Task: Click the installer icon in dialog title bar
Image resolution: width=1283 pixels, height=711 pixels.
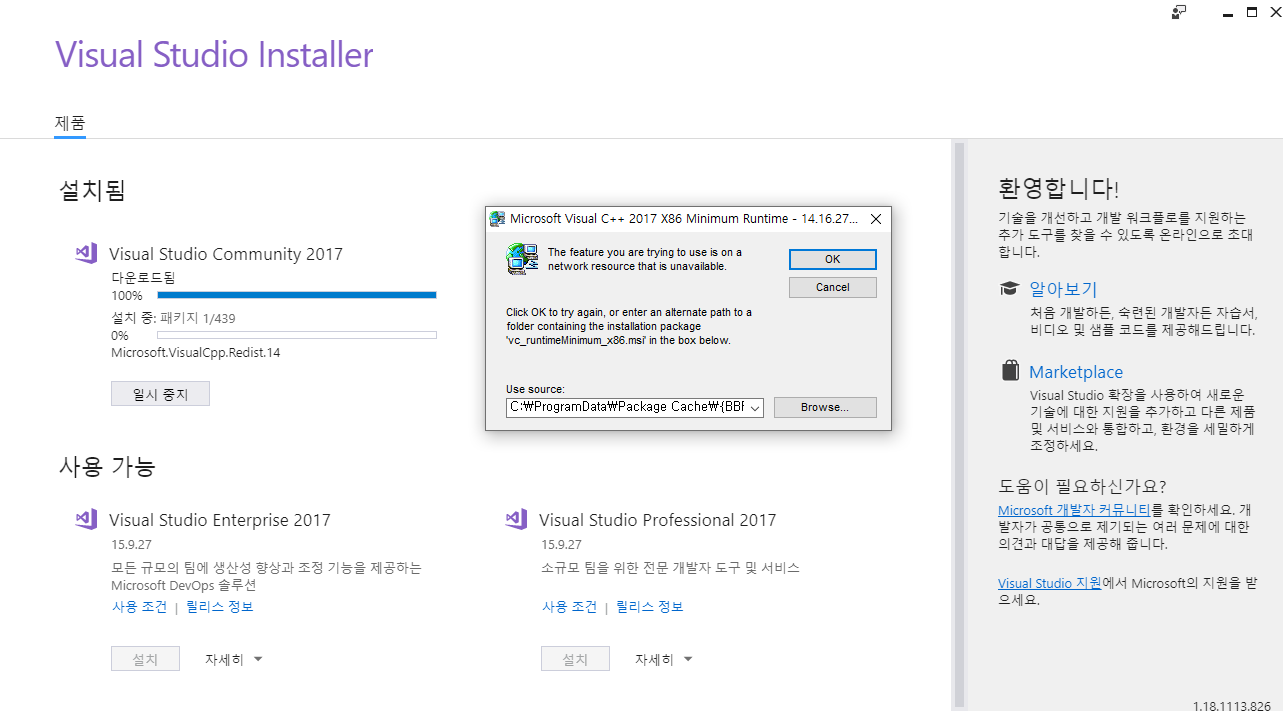Action: [x=497, y=218]
